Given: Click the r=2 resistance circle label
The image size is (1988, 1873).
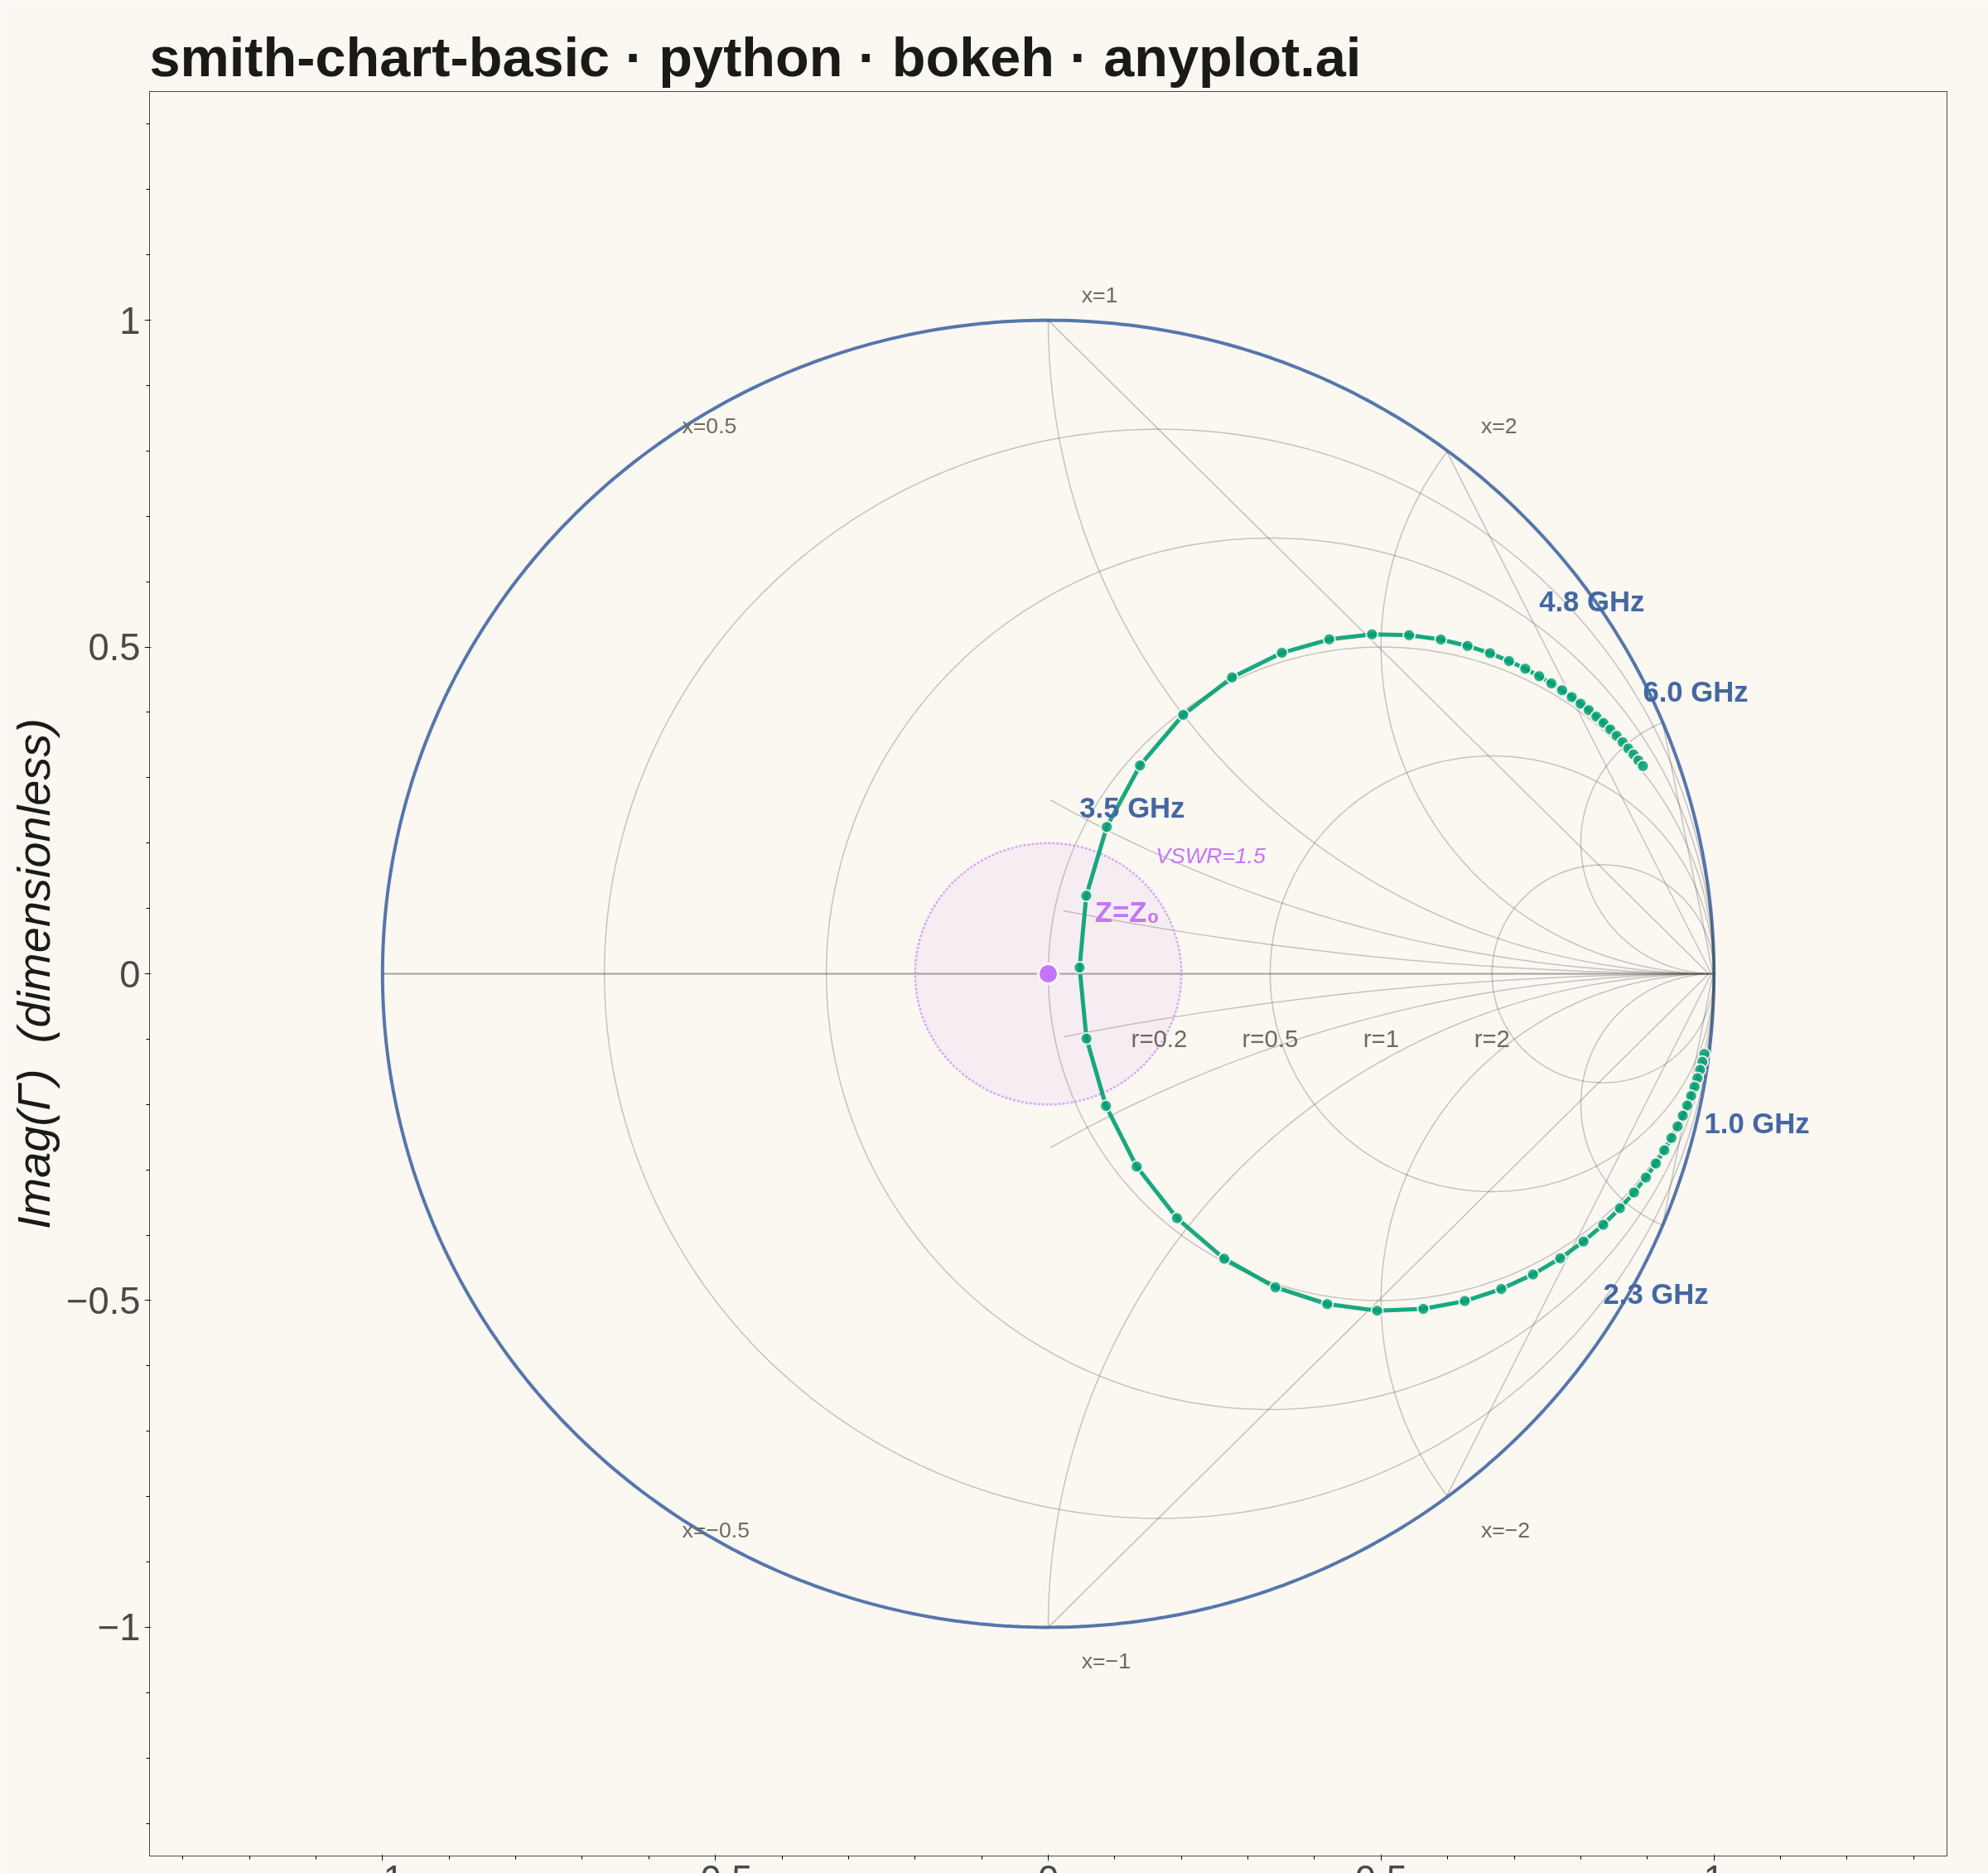Looking at the screenshot, I should click(x=1491, y=1039).
